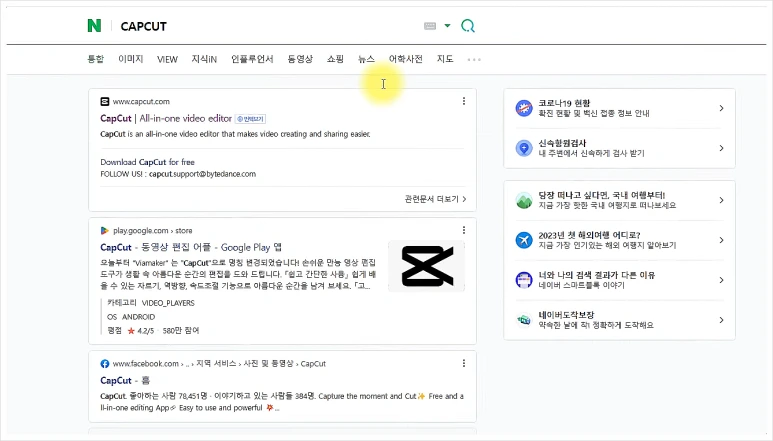Expand the 스마트블록 이야기 chevron

[x=721, y=280]
